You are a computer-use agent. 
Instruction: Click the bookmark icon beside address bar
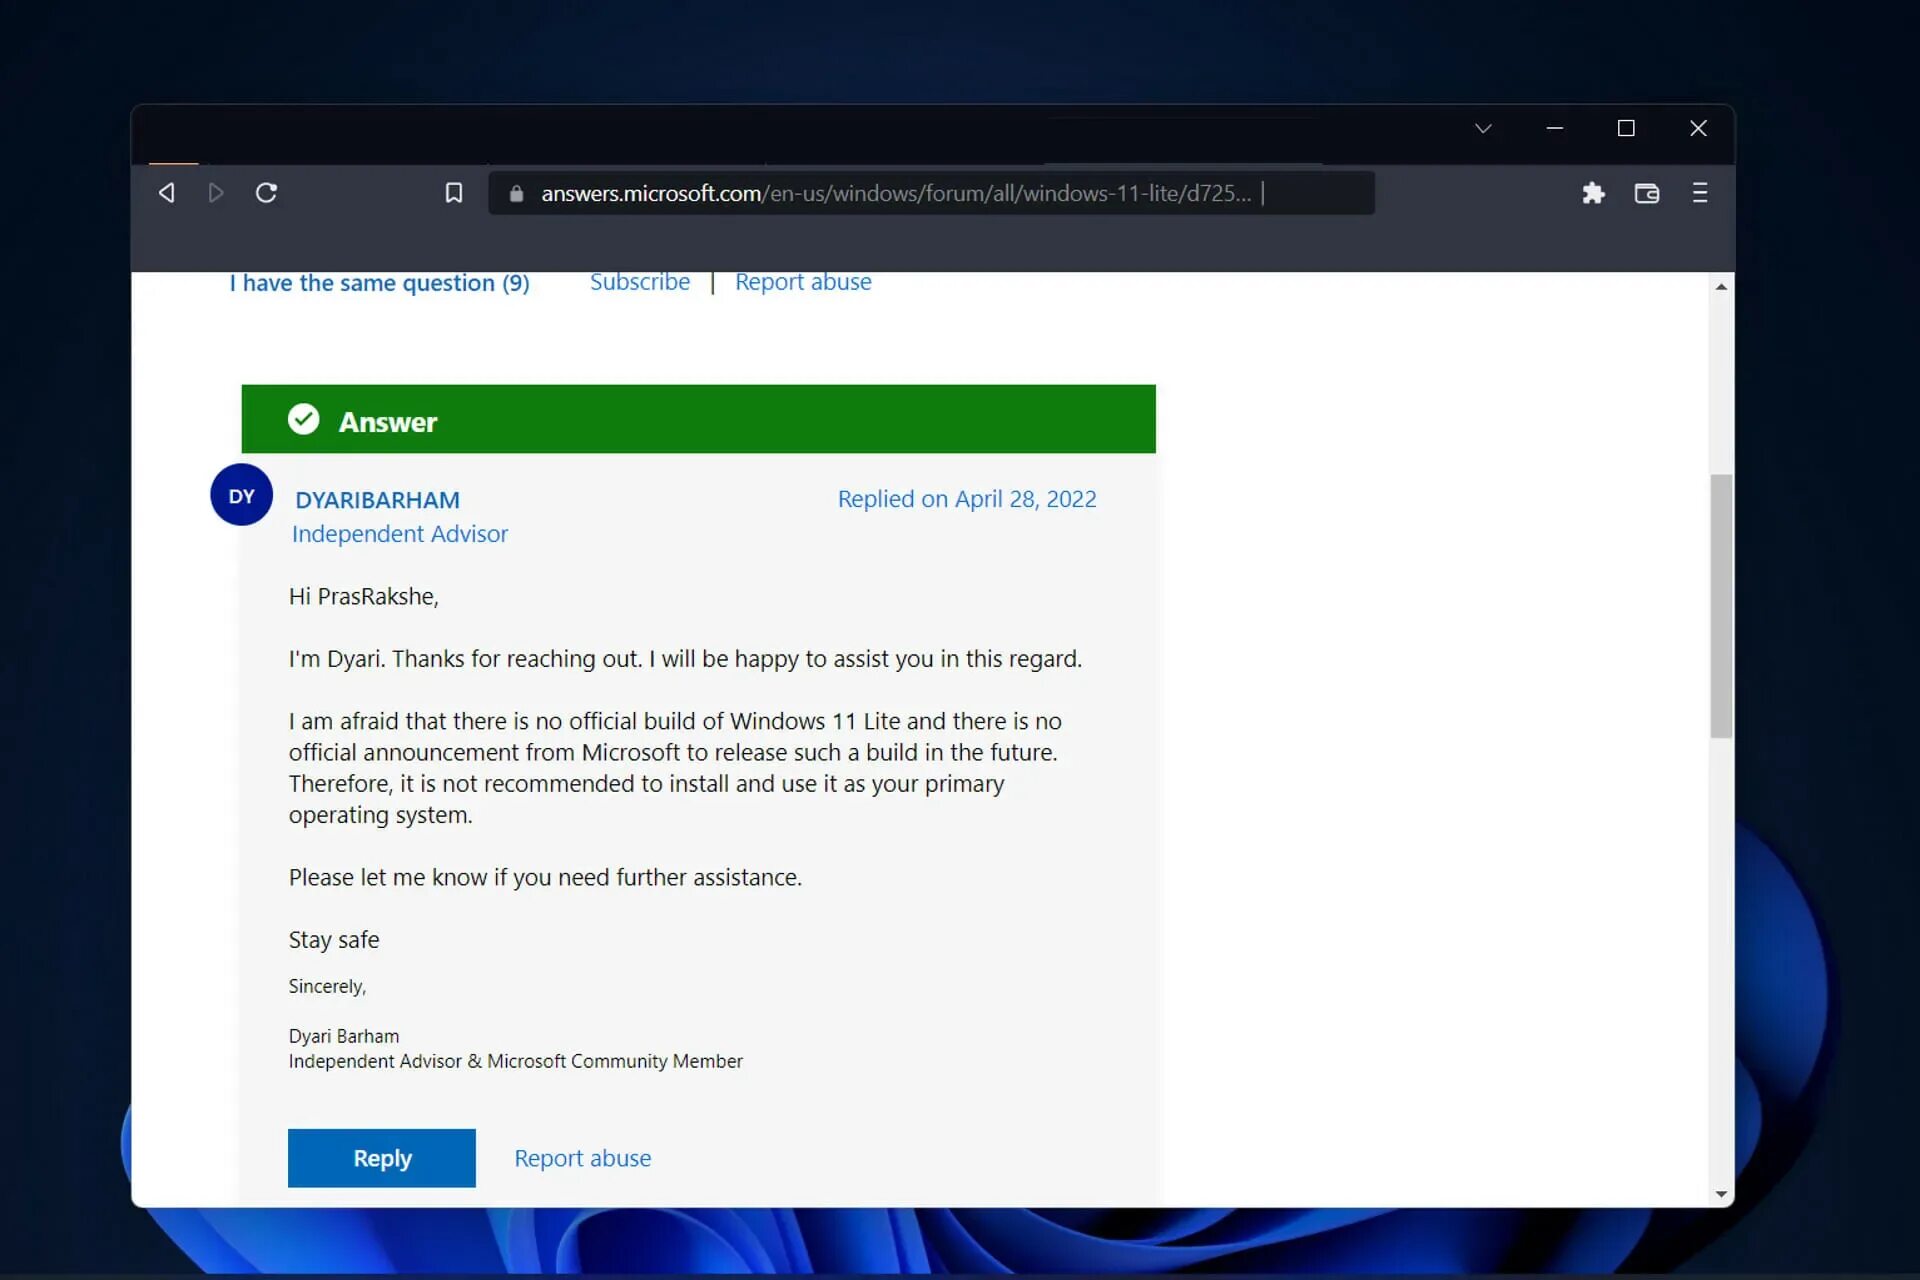(x=454, y=193)
